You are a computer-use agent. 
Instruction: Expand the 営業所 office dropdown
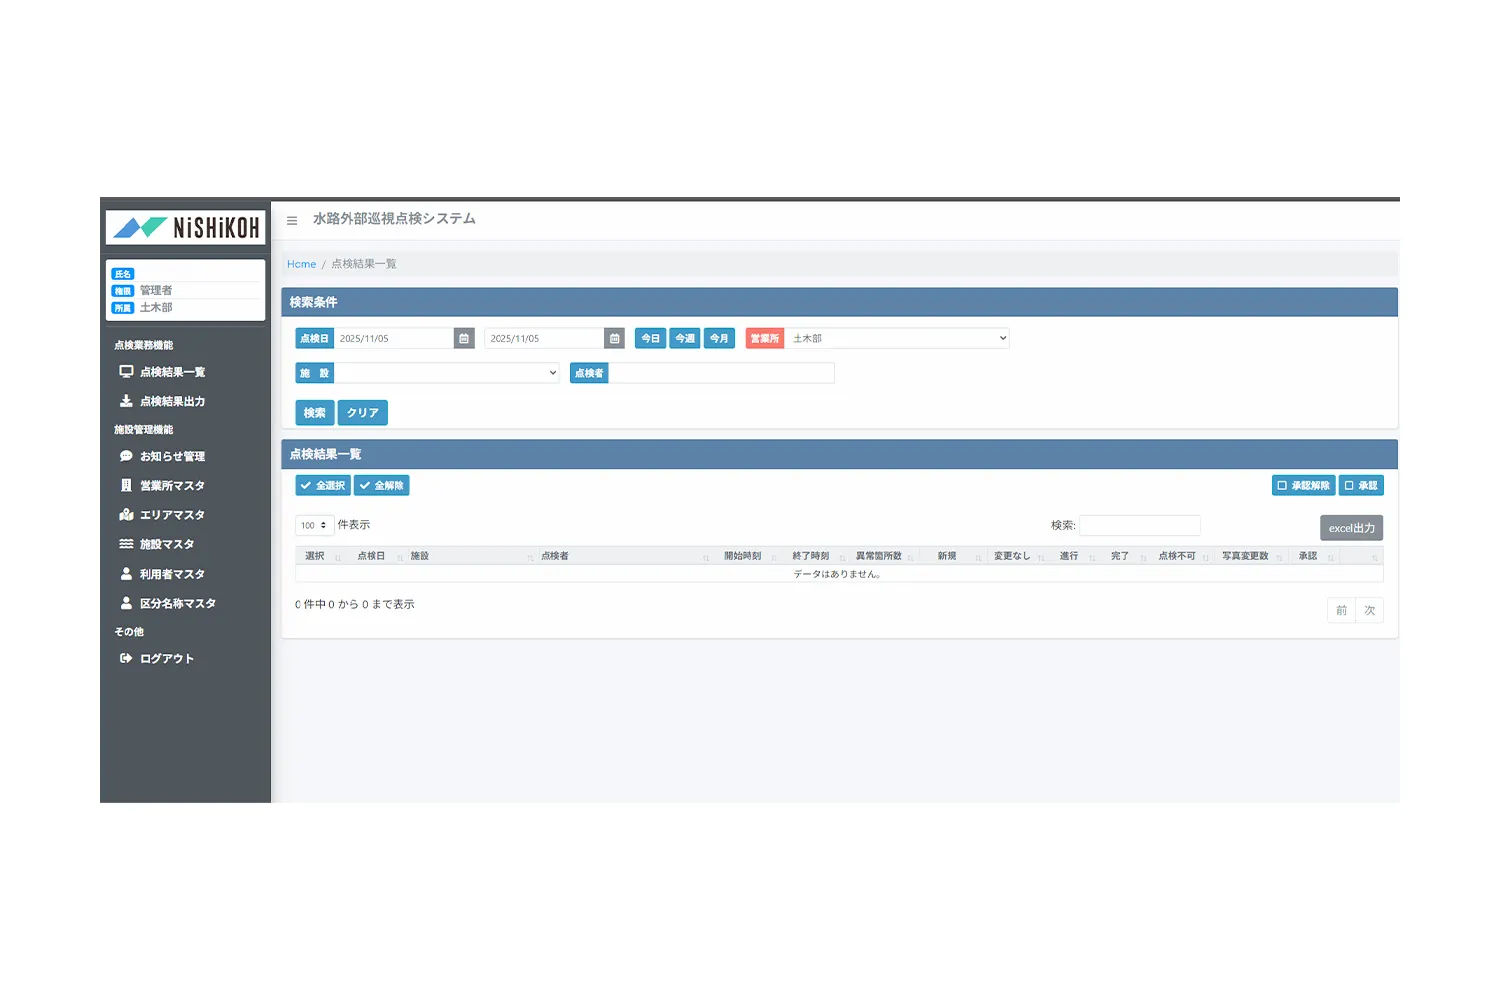[x=897, y=339]
